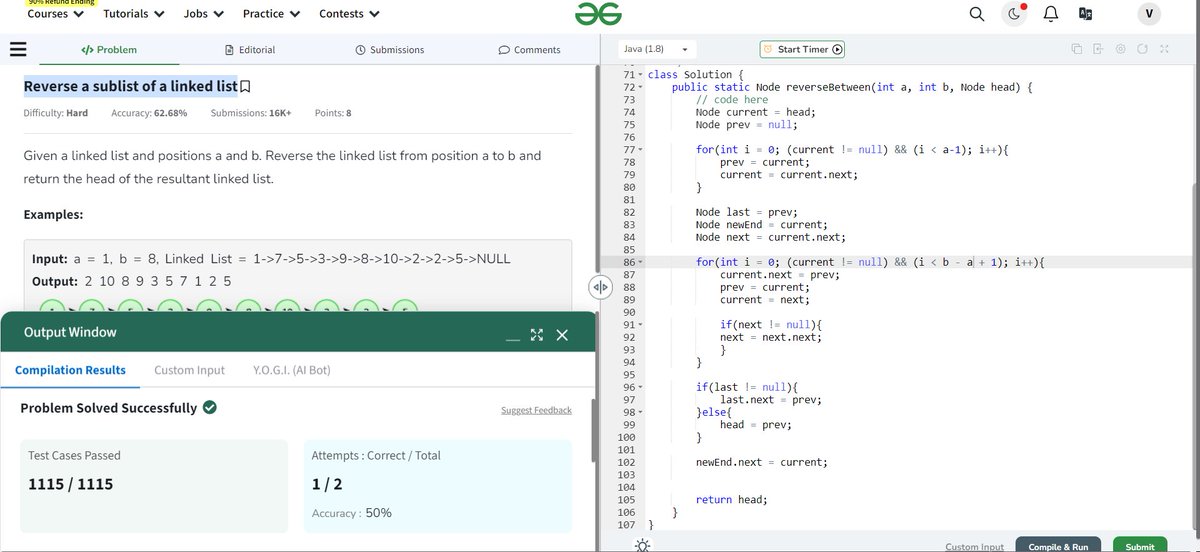
Task: Place cursor on line 105 return head
Action: [732, 499]
